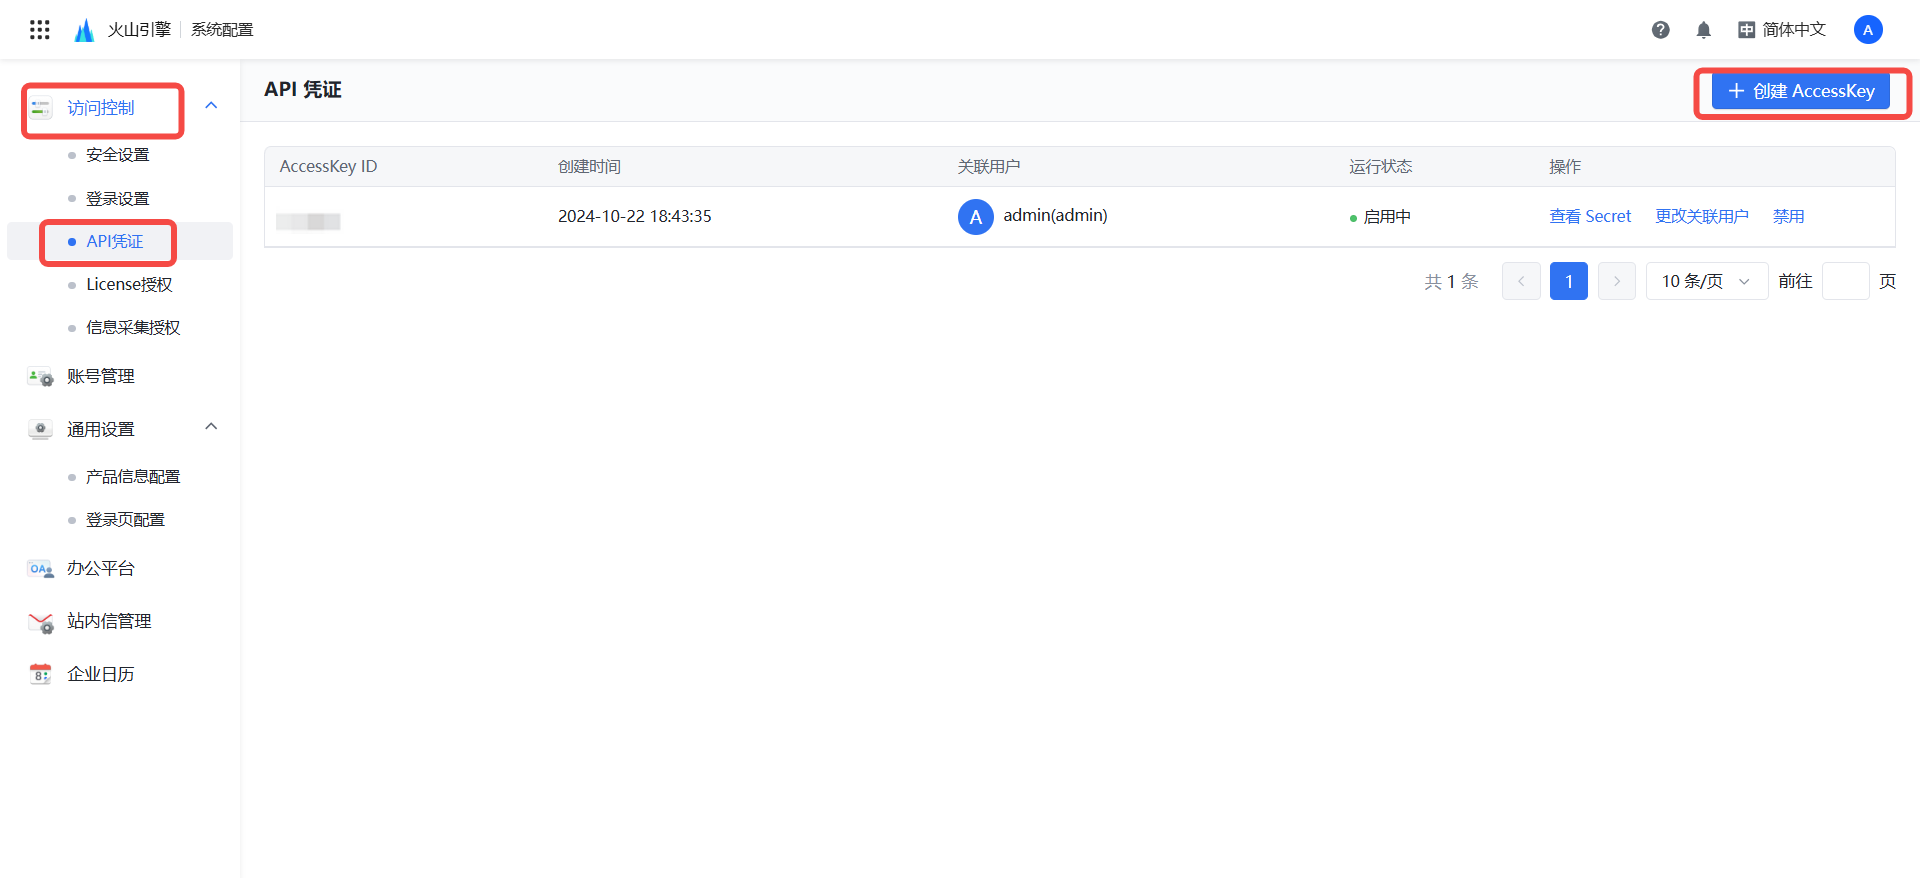
Task: Click creation time 2024-10-22 18:43:35
Action: click(x=635, y=217)
